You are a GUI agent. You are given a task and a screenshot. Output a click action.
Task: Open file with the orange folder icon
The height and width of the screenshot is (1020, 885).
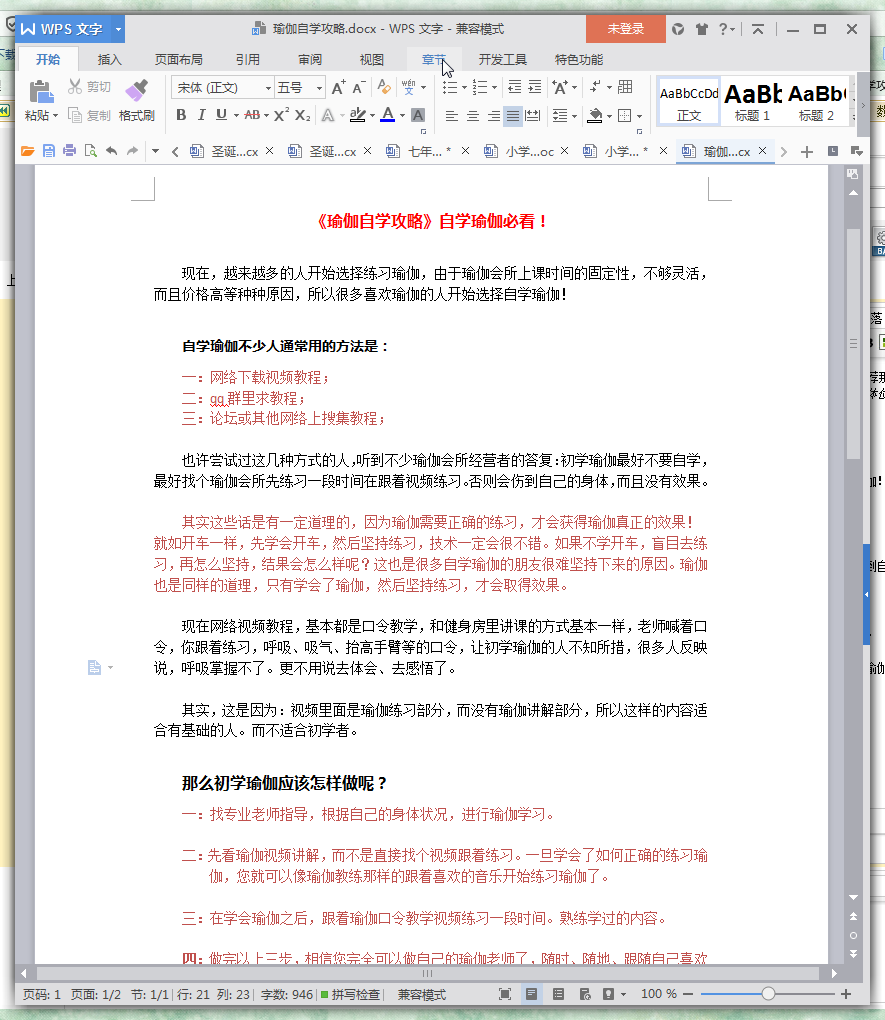point(27,151)
